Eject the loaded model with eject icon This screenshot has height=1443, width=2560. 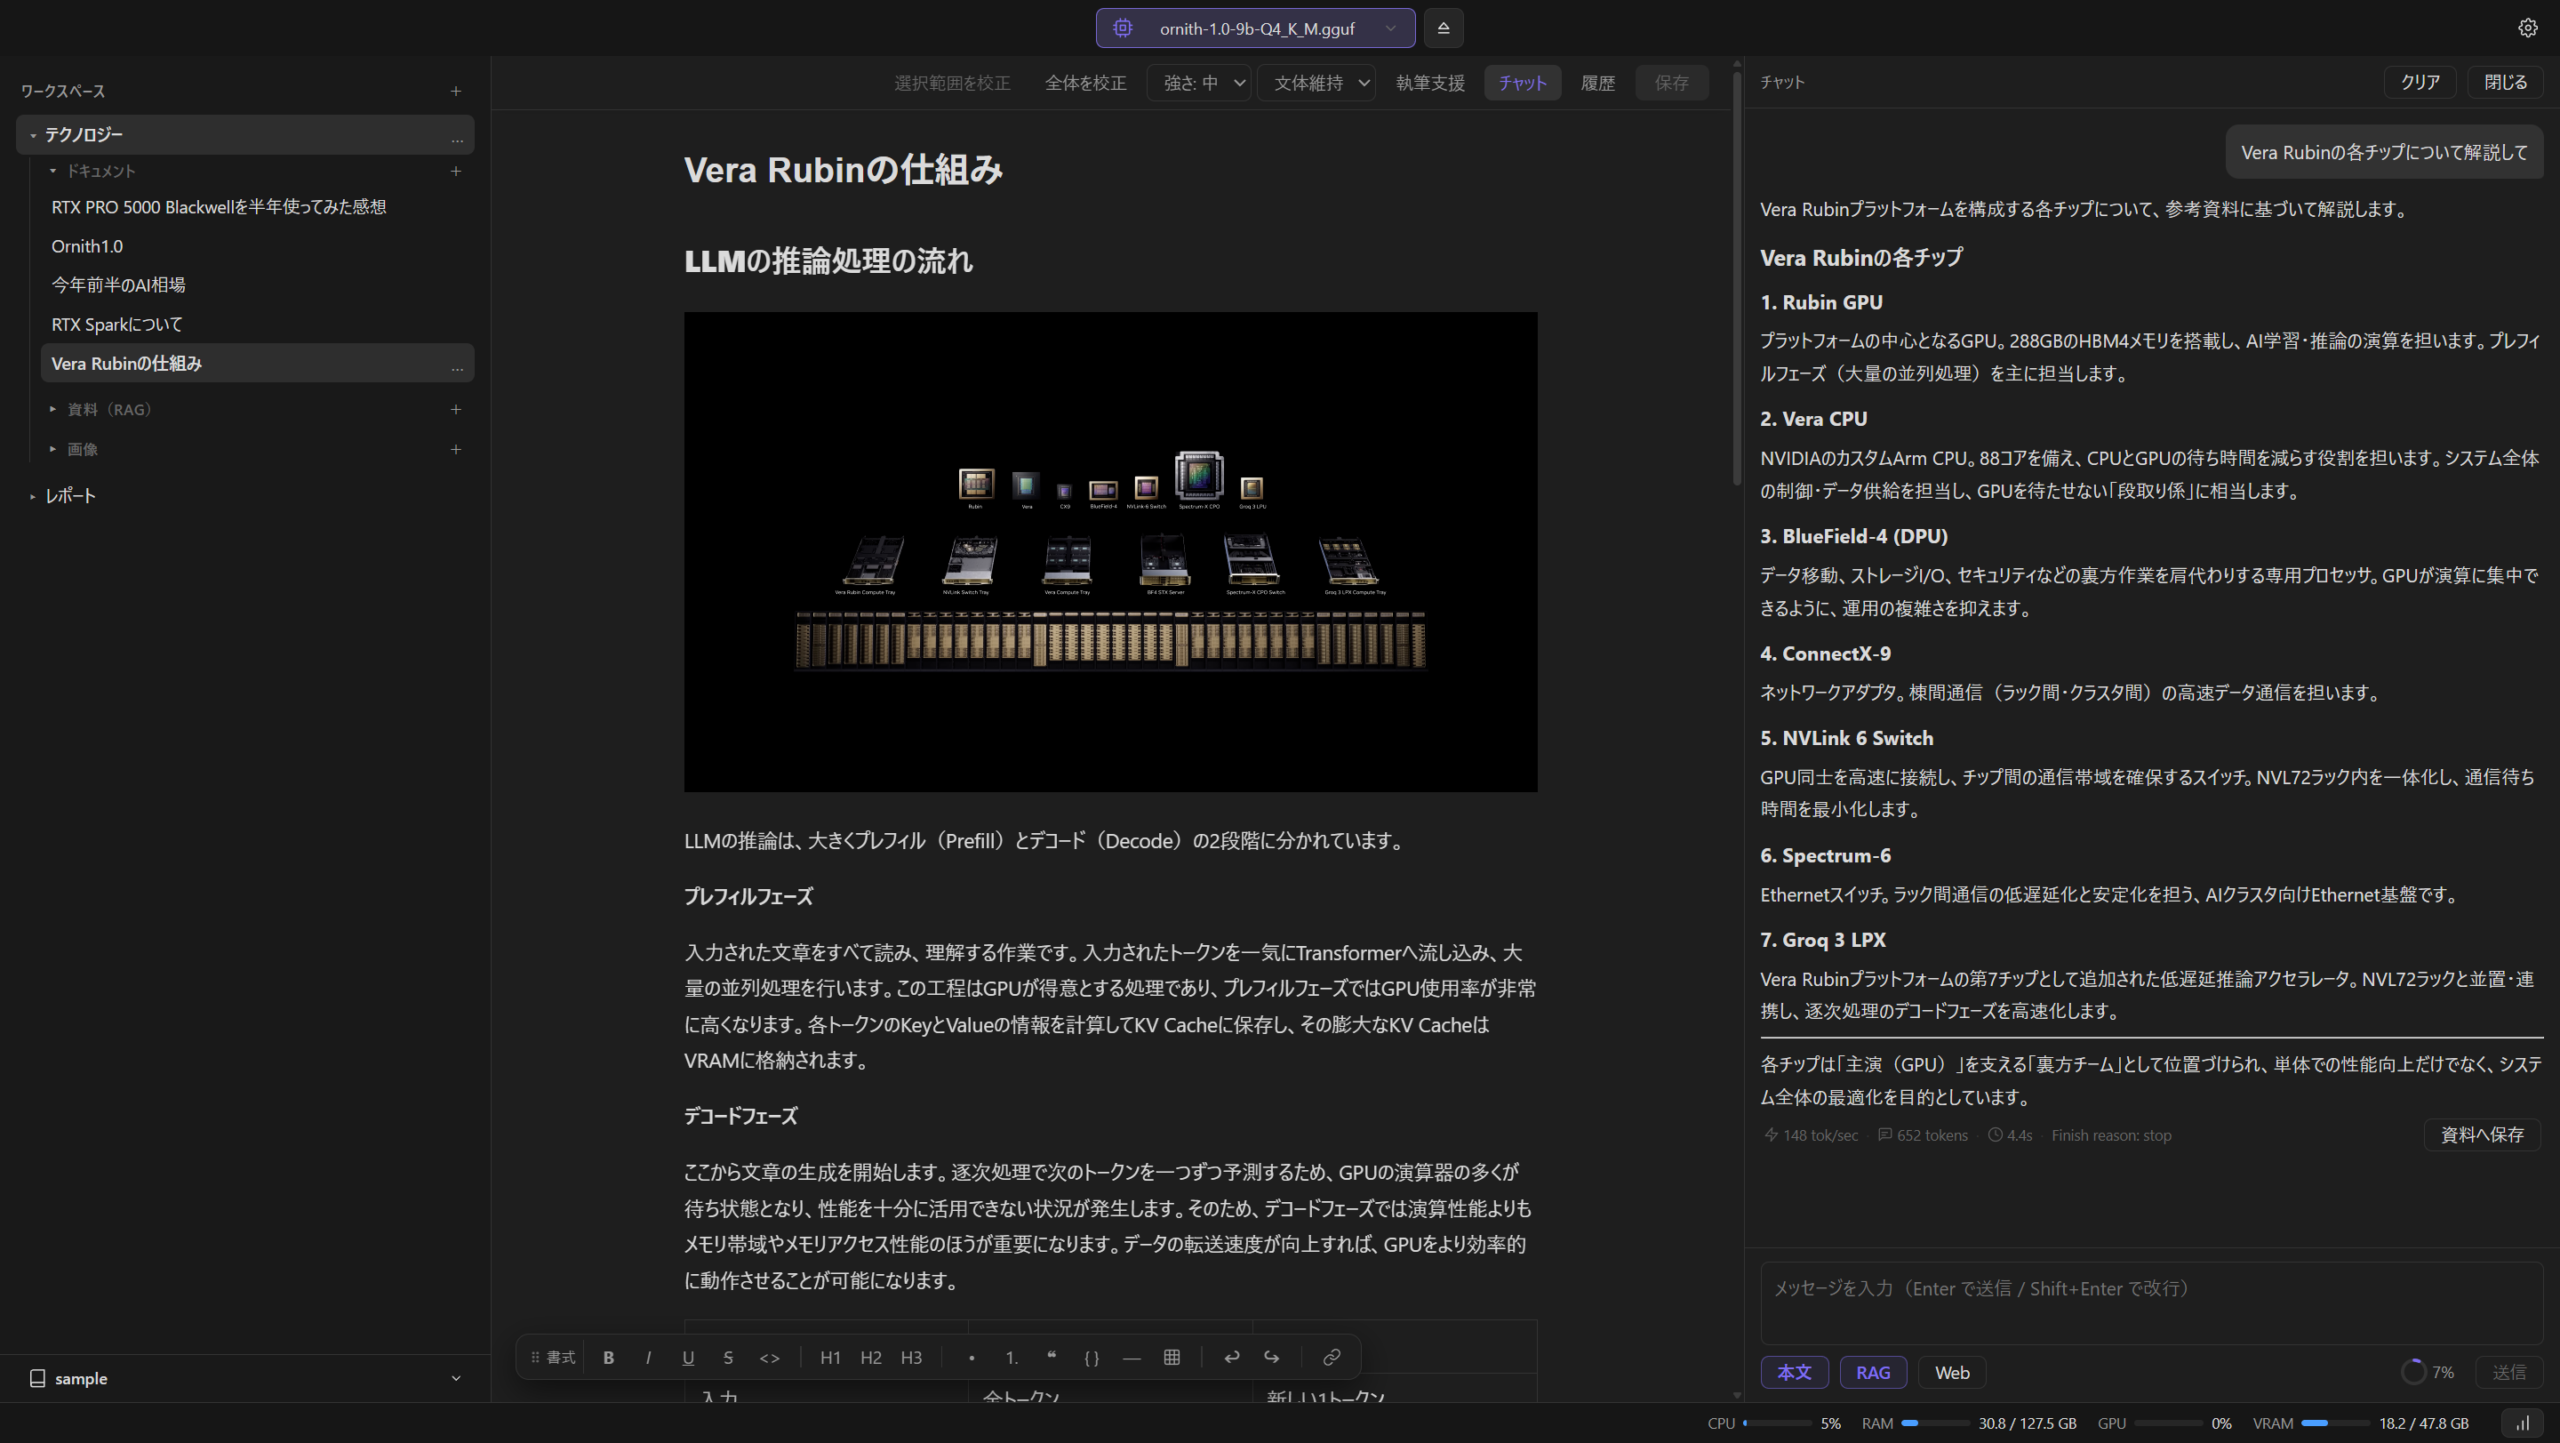(x=1443, y=28)
